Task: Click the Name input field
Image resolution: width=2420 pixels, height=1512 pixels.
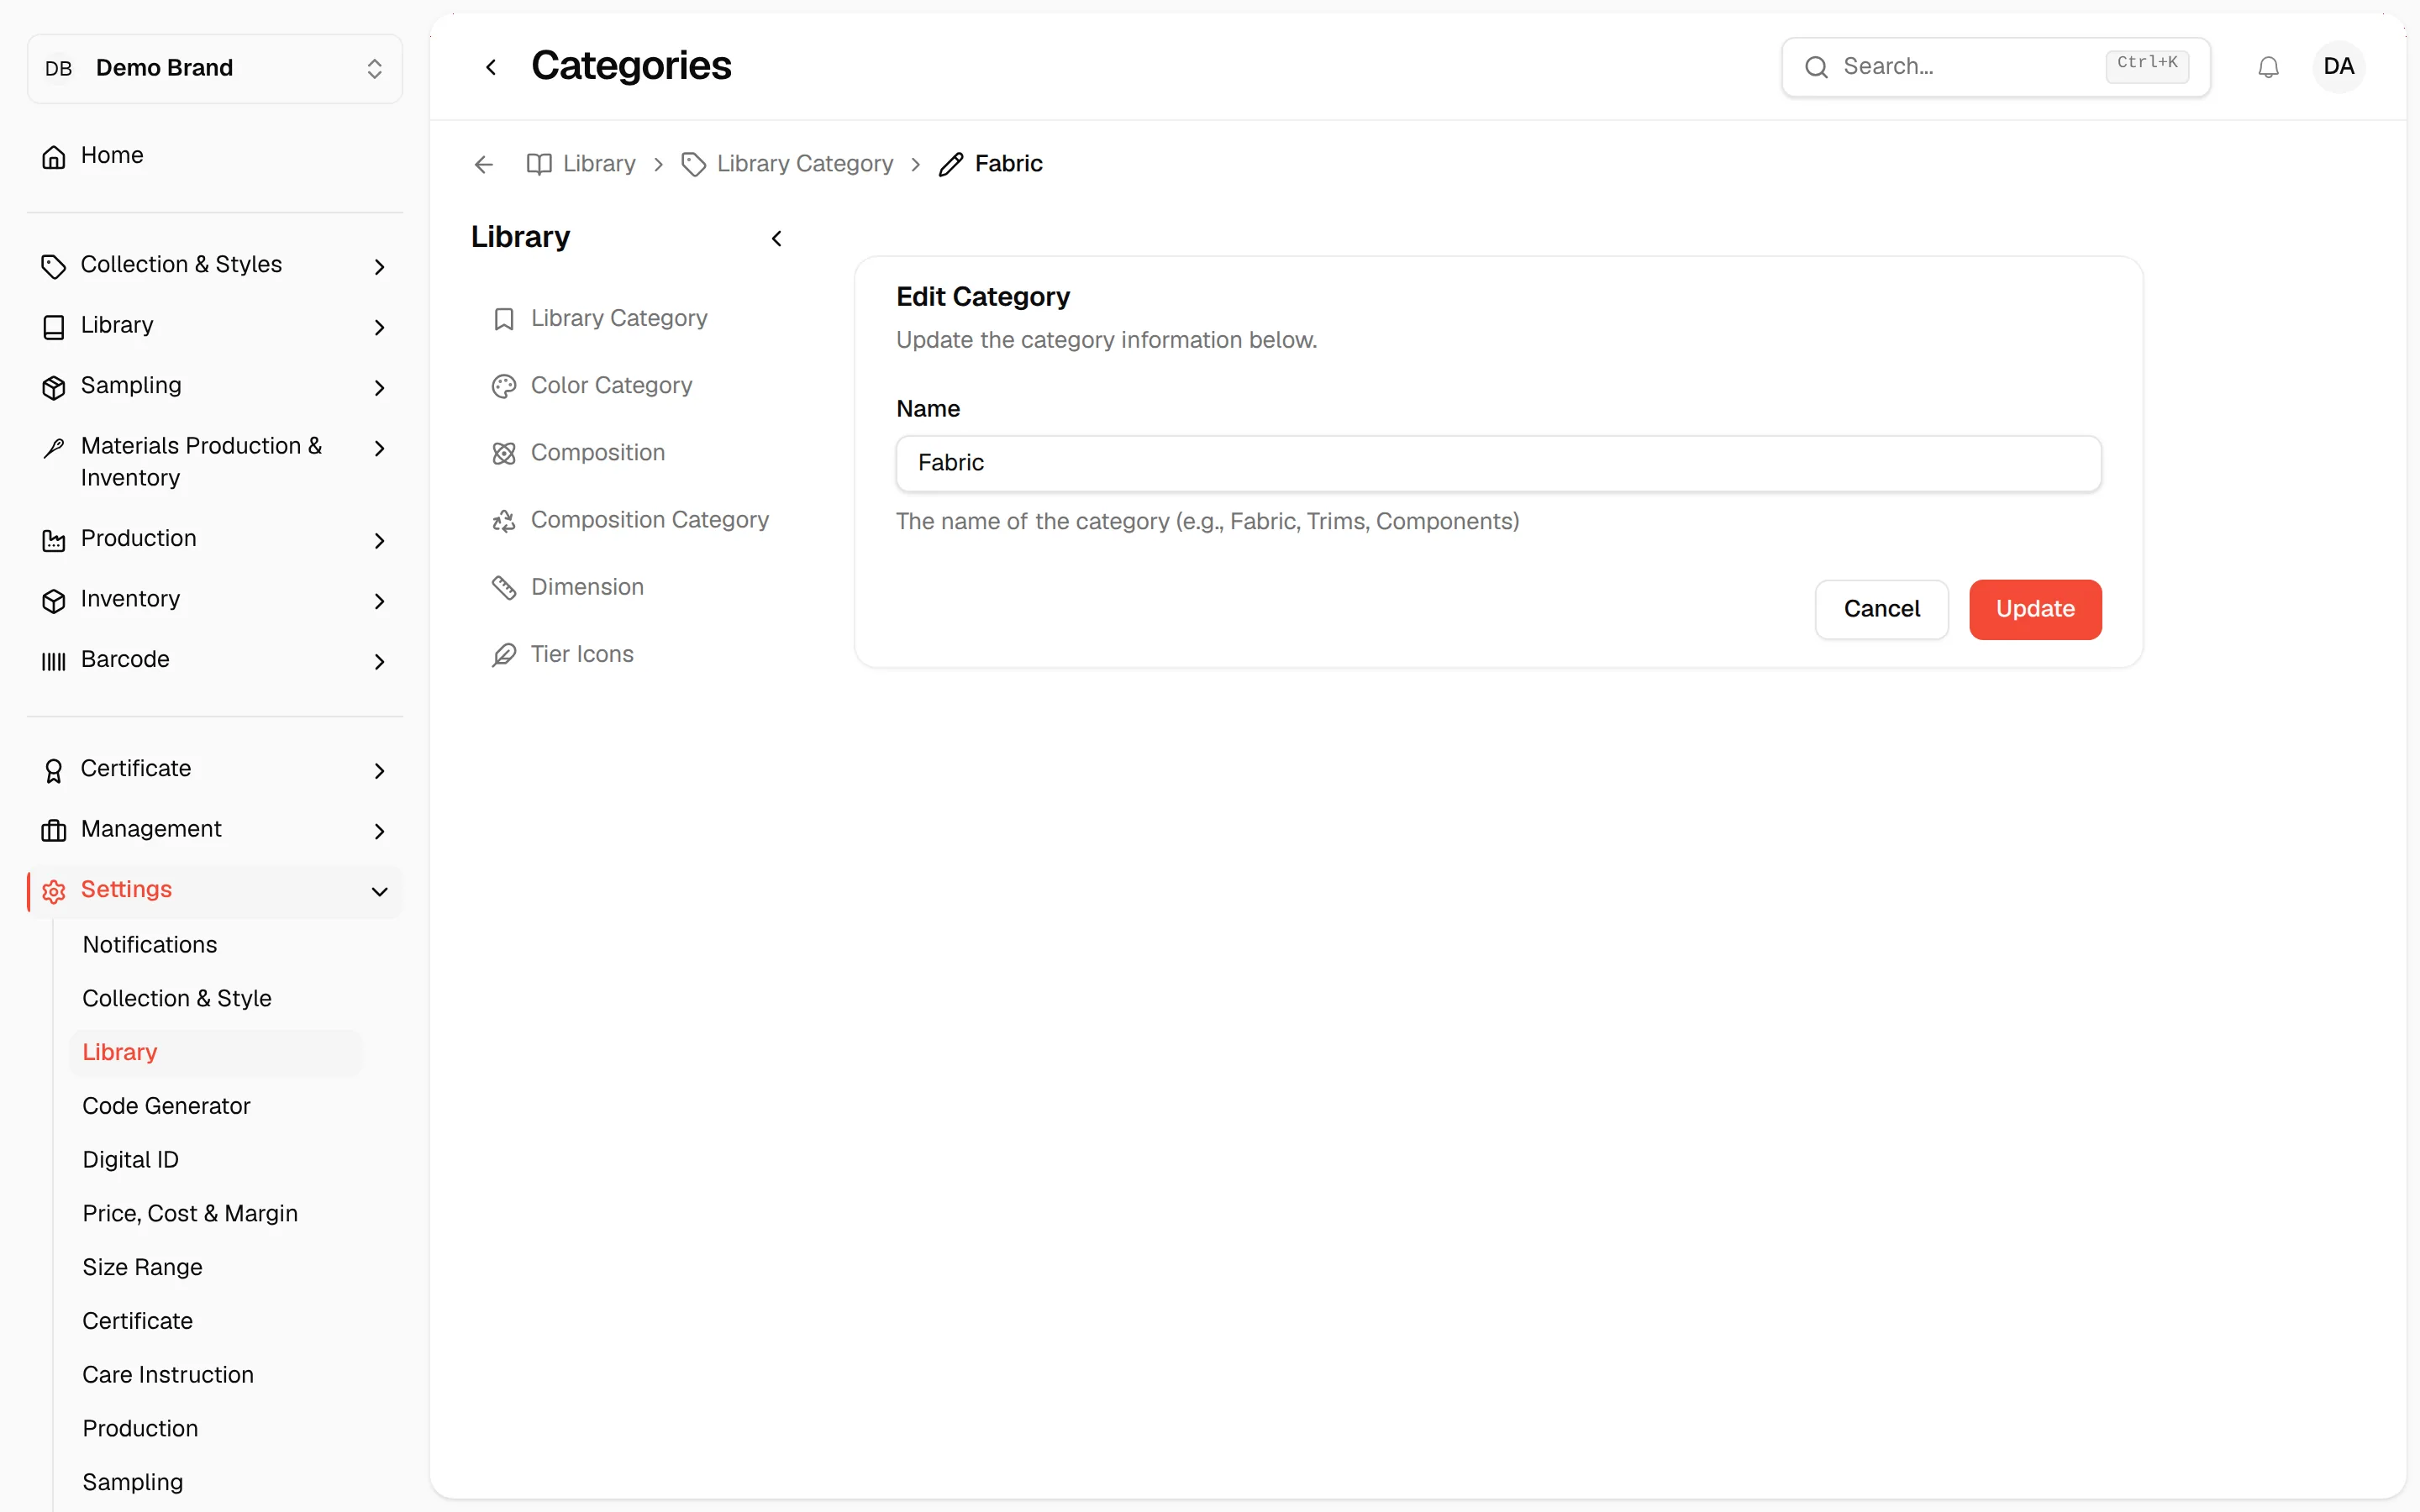Action: point(1498,463)
